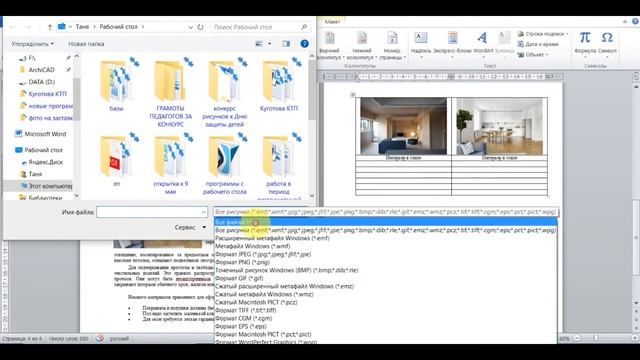The height and width of the screenshot is (360, 640).
Task: Open the view options dropdown arrow
Action: 269,44
